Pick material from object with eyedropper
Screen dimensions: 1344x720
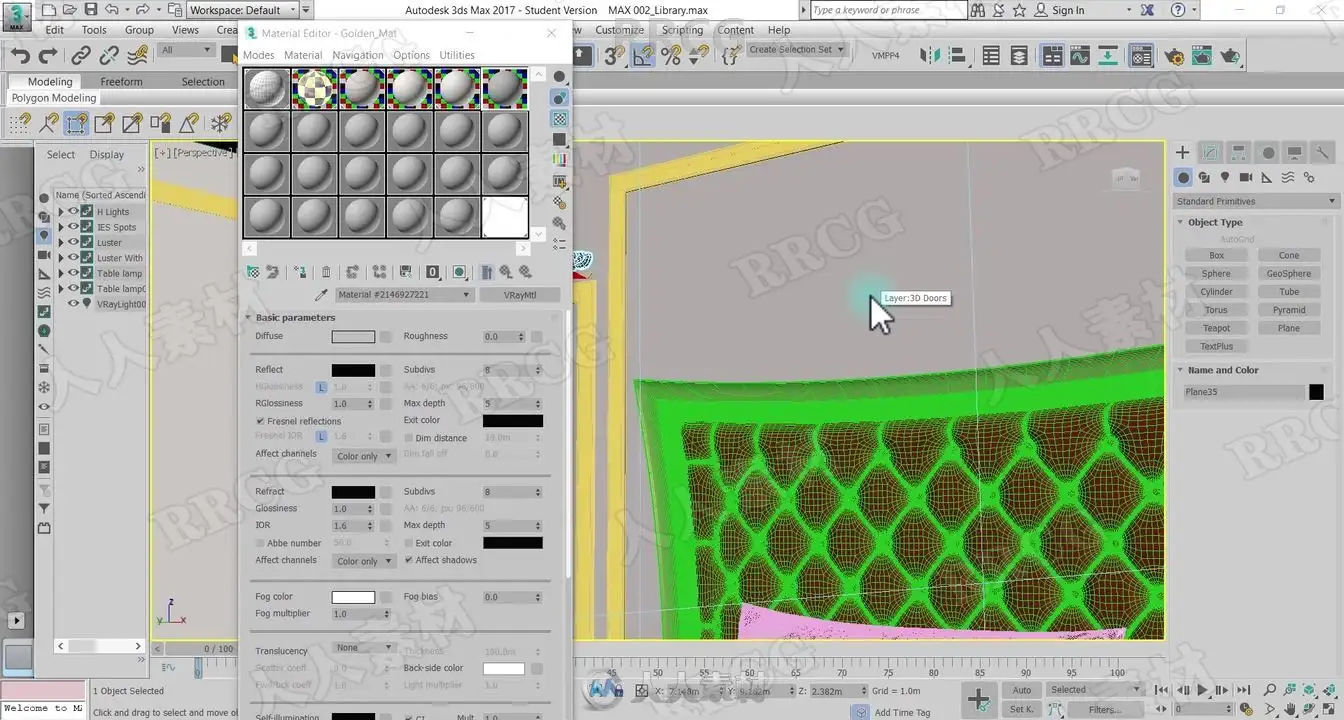click(x=321, y=295)
